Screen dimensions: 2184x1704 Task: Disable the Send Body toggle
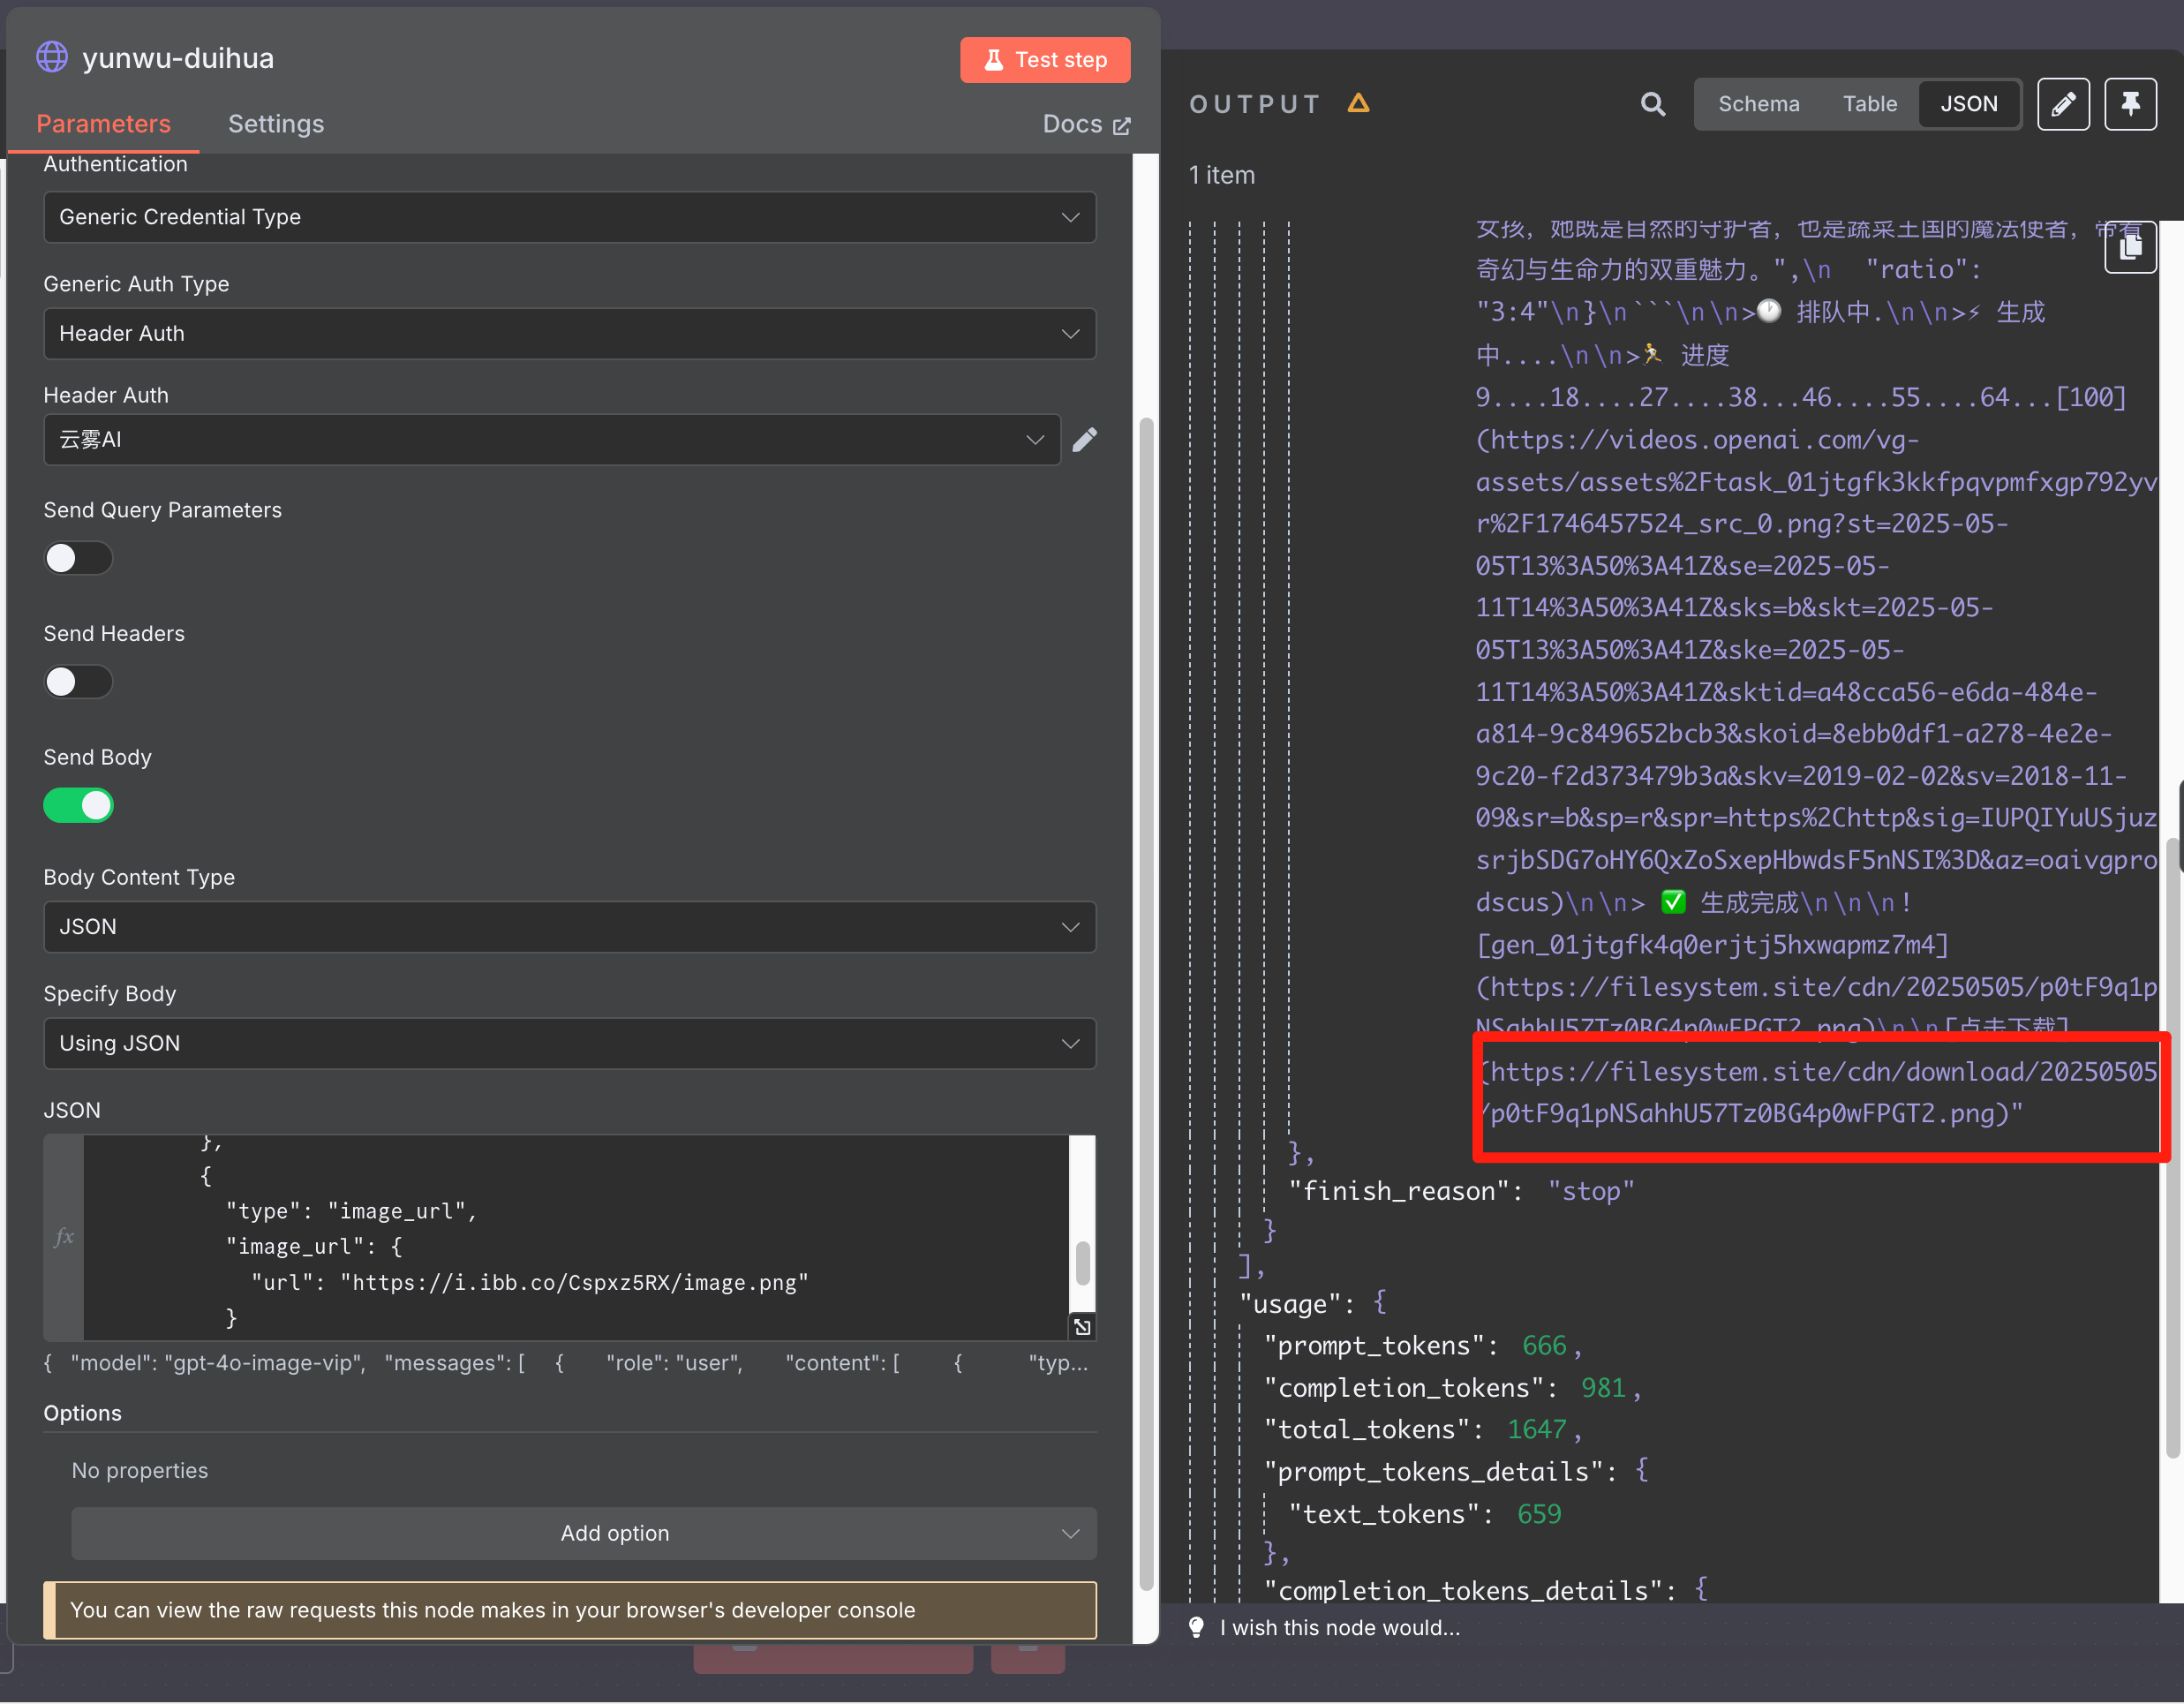tap(78, 805)
